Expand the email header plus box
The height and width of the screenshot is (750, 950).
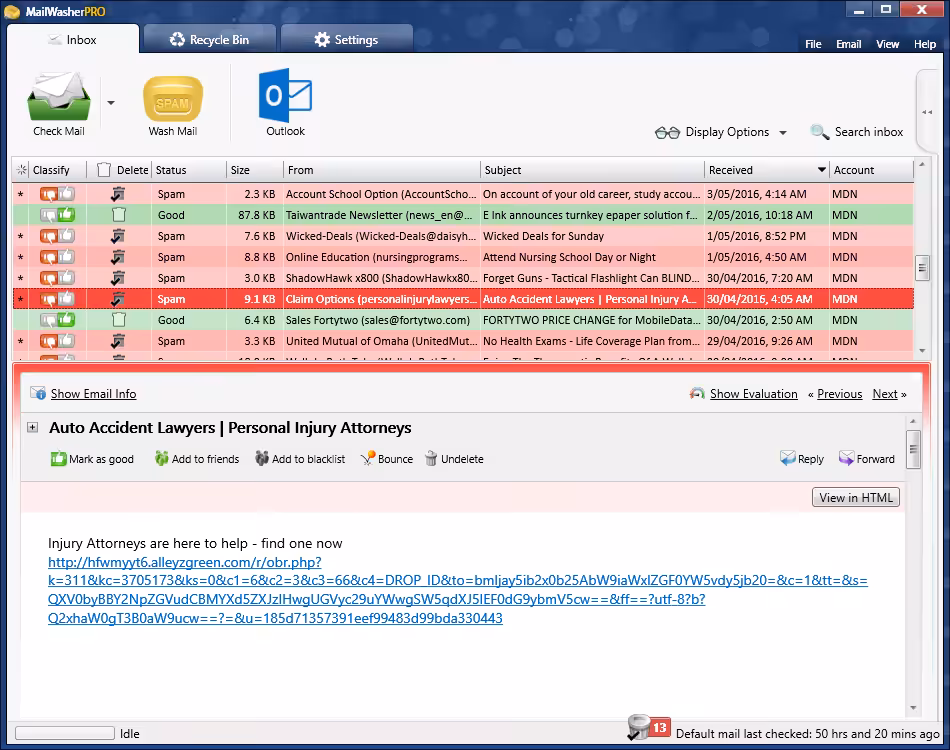point(32,428)
